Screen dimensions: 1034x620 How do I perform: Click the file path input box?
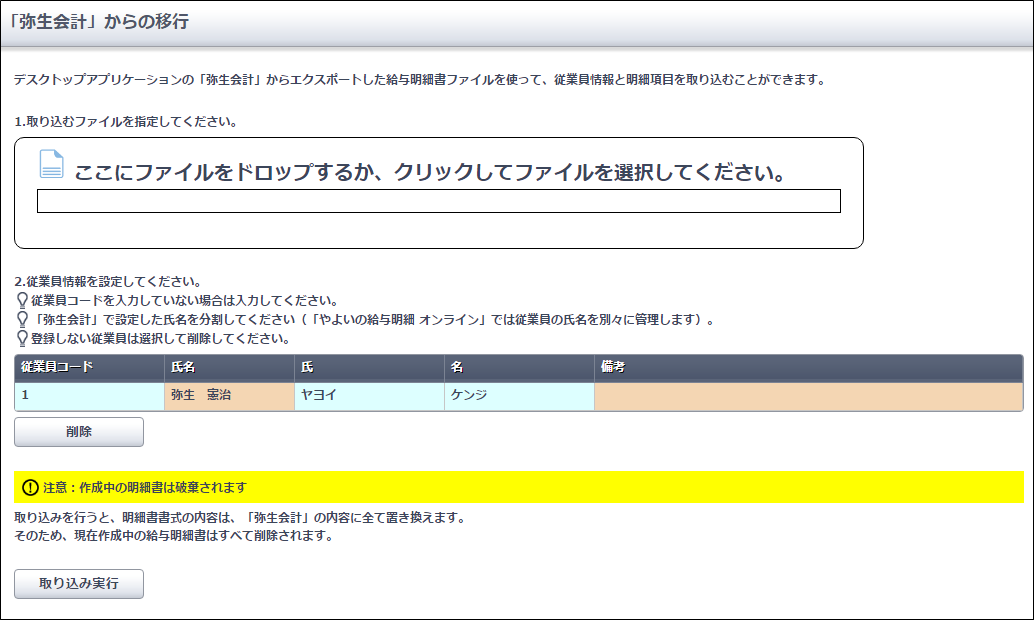(439, 201)
